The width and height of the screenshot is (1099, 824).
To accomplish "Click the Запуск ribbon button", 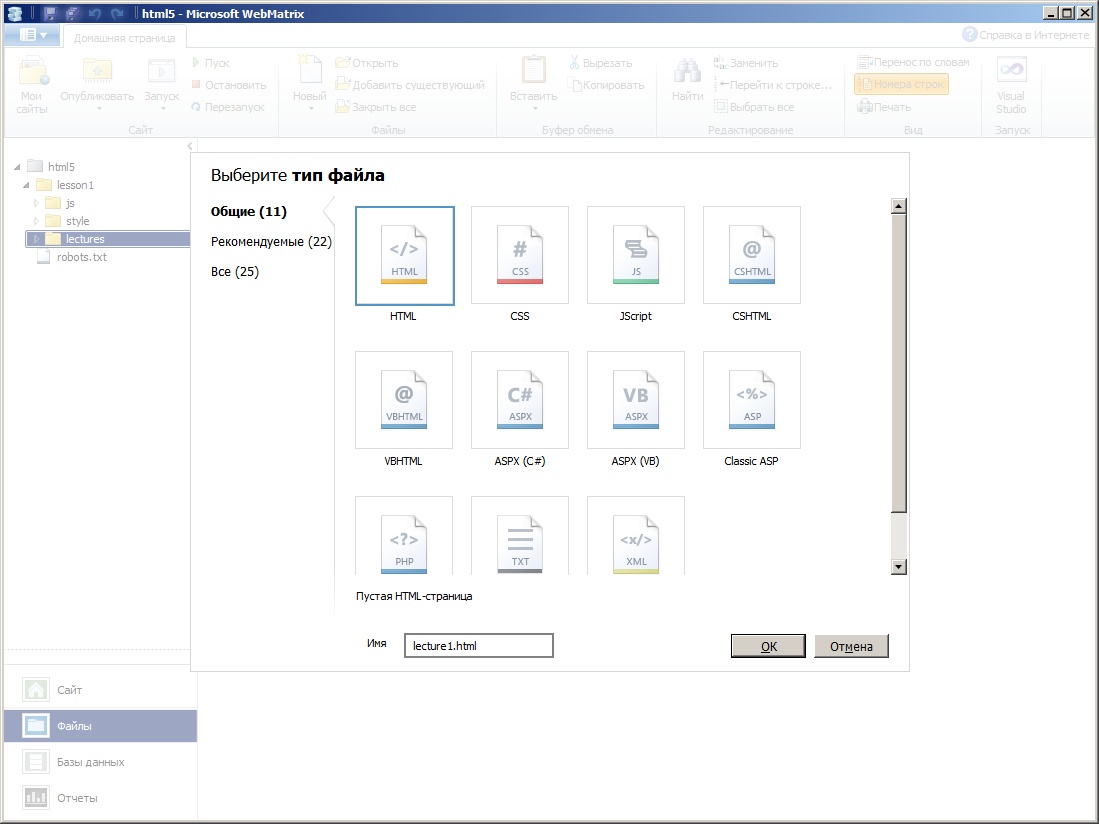I will pos(162,85).
